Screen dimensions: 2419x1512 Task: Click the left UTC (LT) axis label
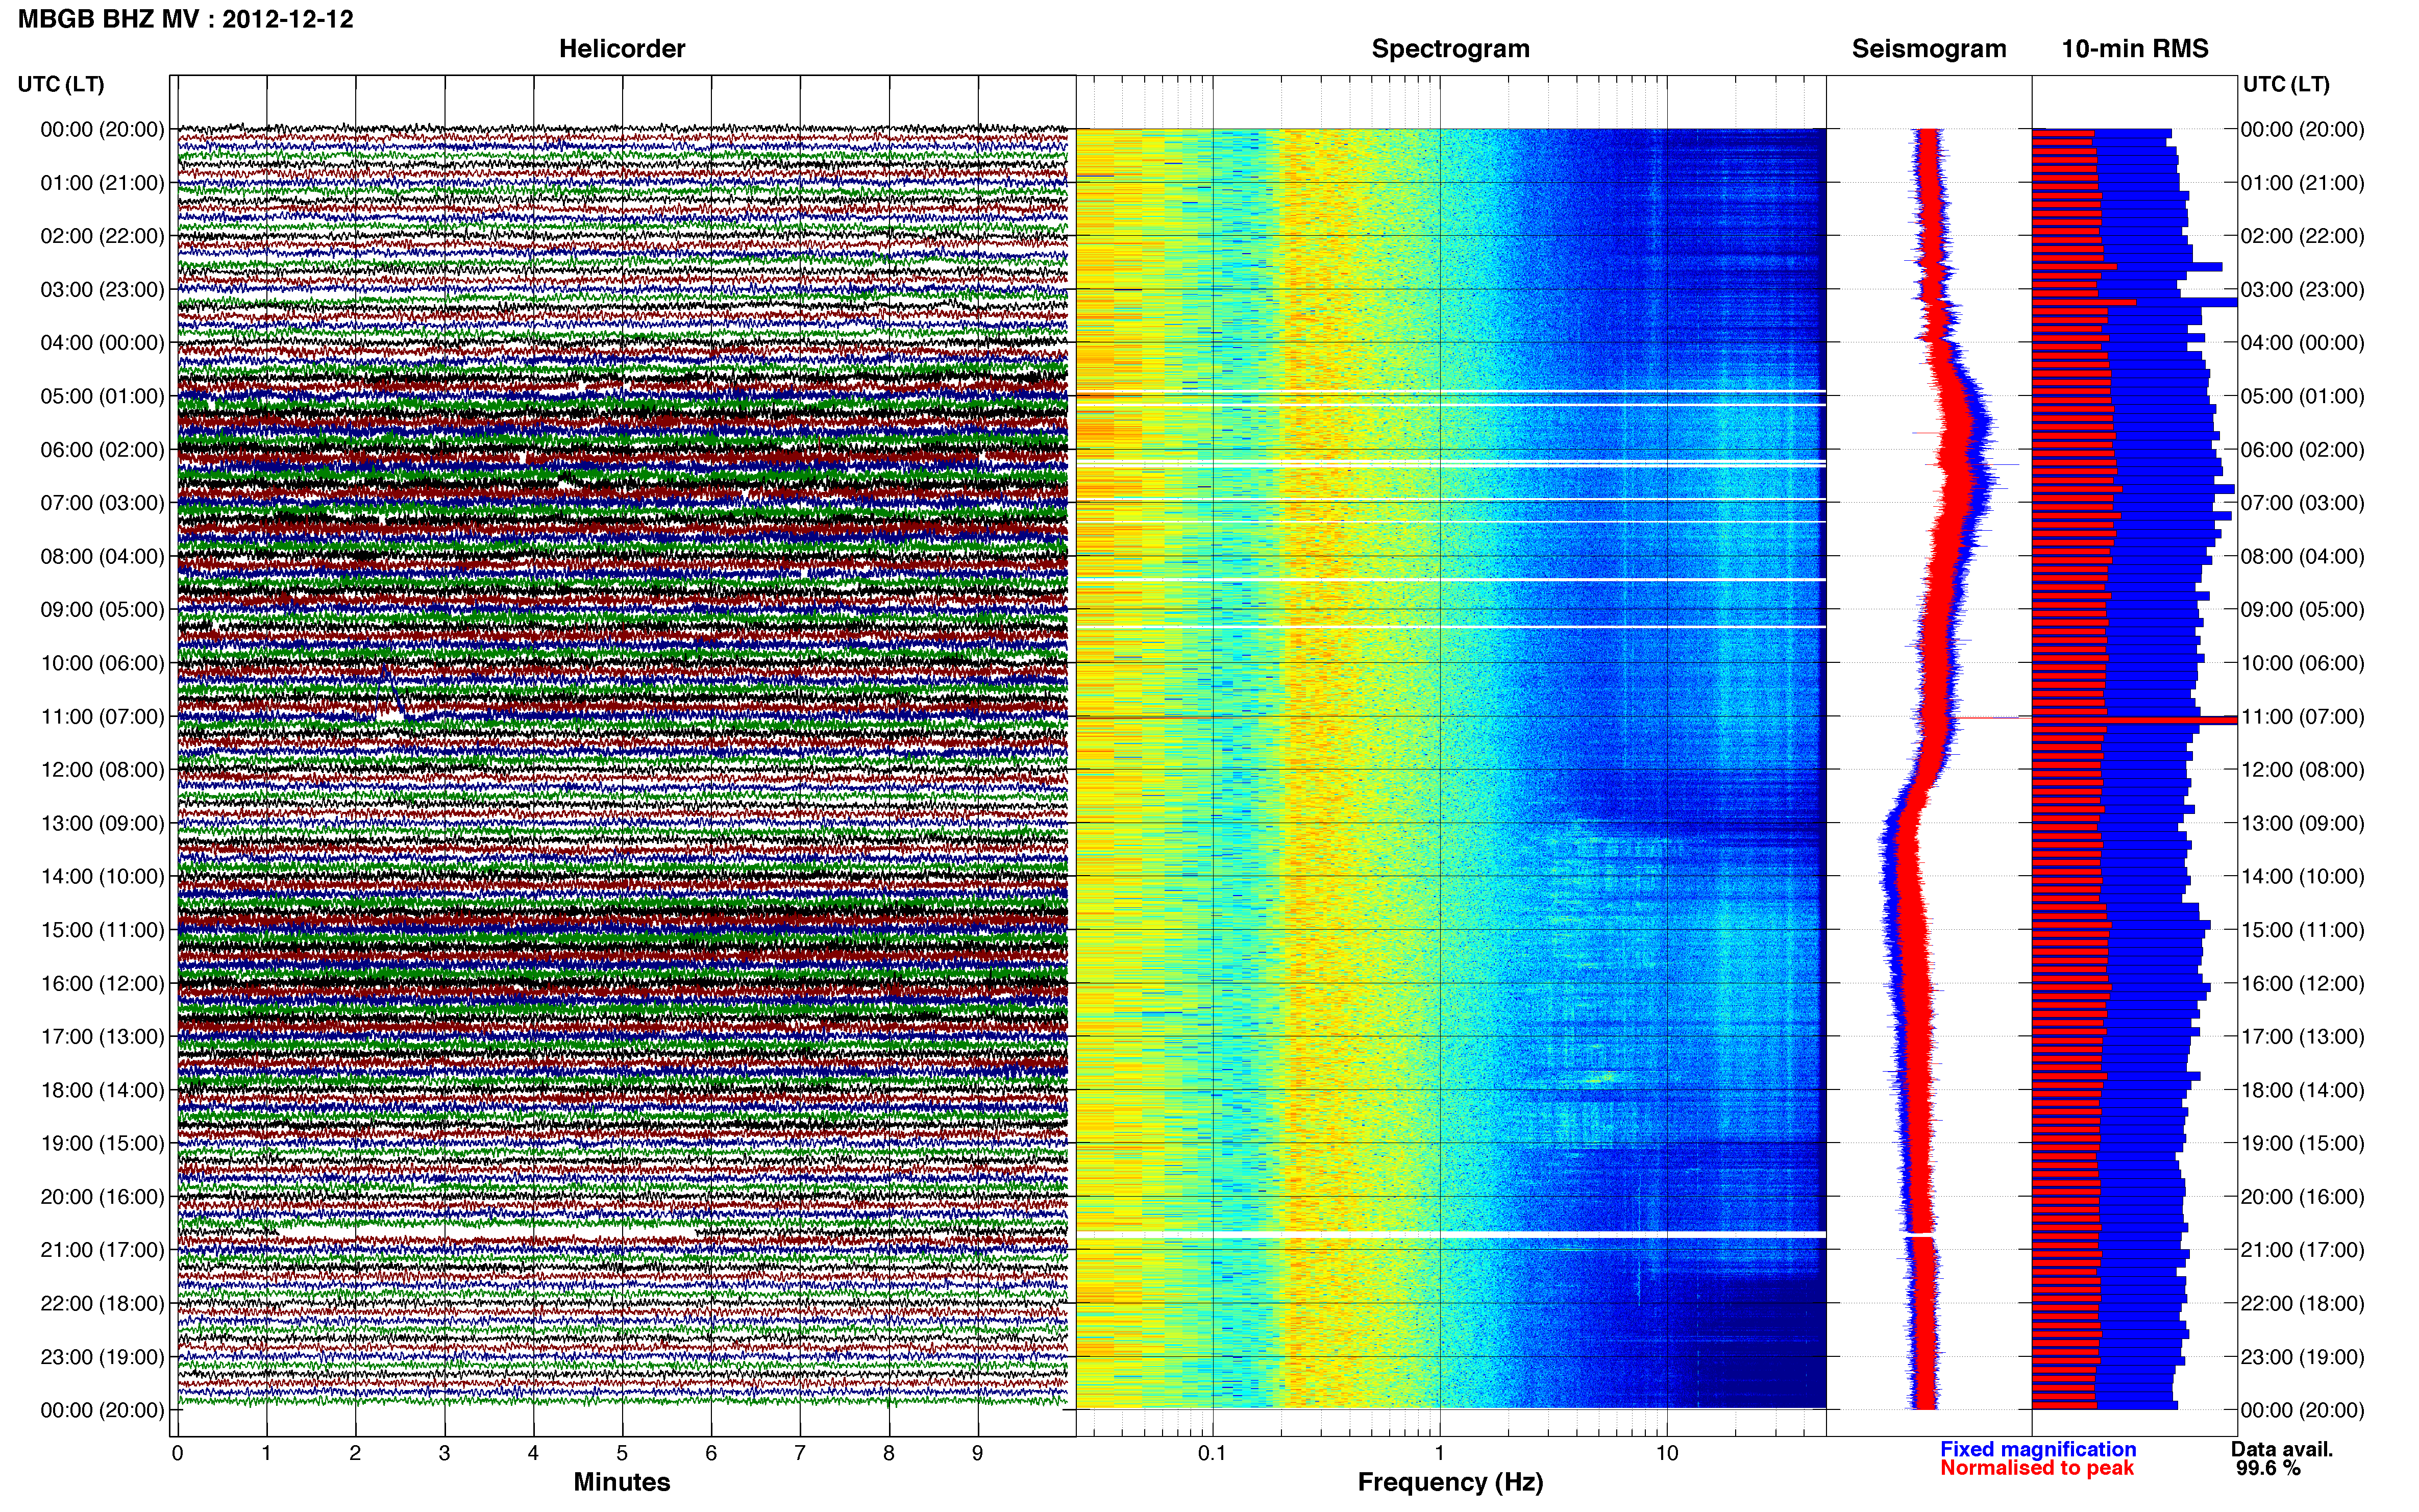pos(61,84)
